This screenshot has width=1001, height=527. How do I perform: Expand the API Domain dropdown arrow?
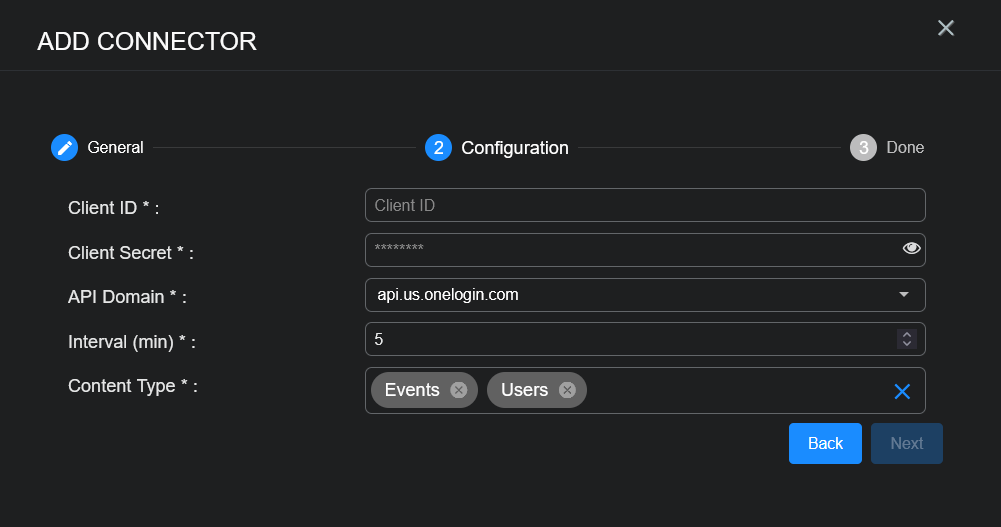point(904,295)
